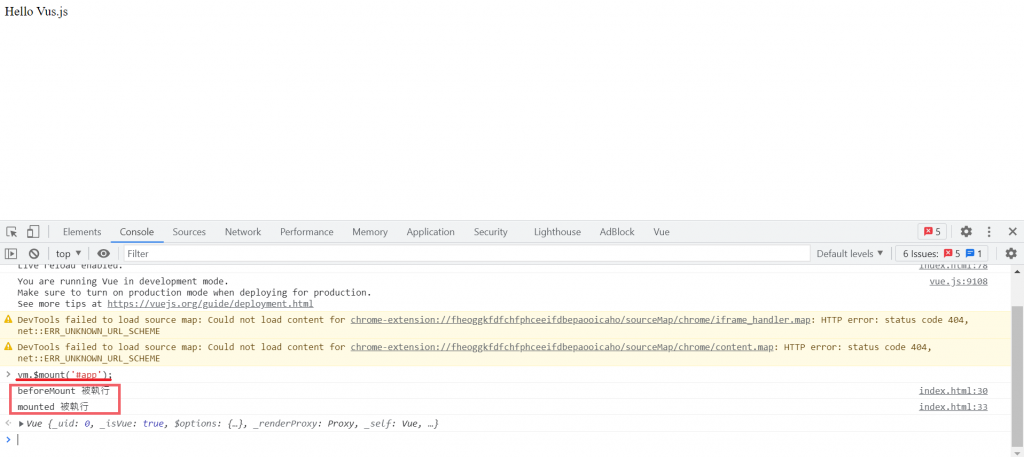
Task: Switch to the Elements tab
Action: [82, 232]
